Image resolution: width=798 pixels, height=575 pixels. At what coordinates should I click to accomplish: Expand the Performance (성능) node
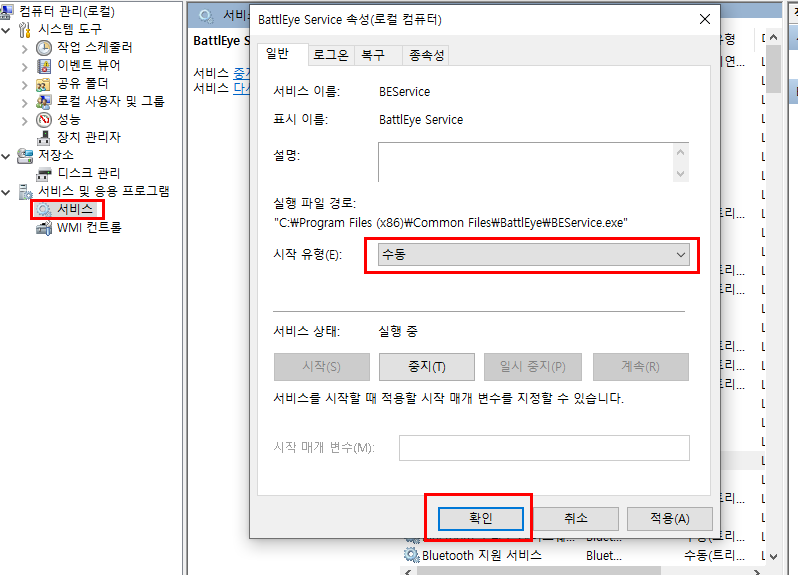[25, 121]
